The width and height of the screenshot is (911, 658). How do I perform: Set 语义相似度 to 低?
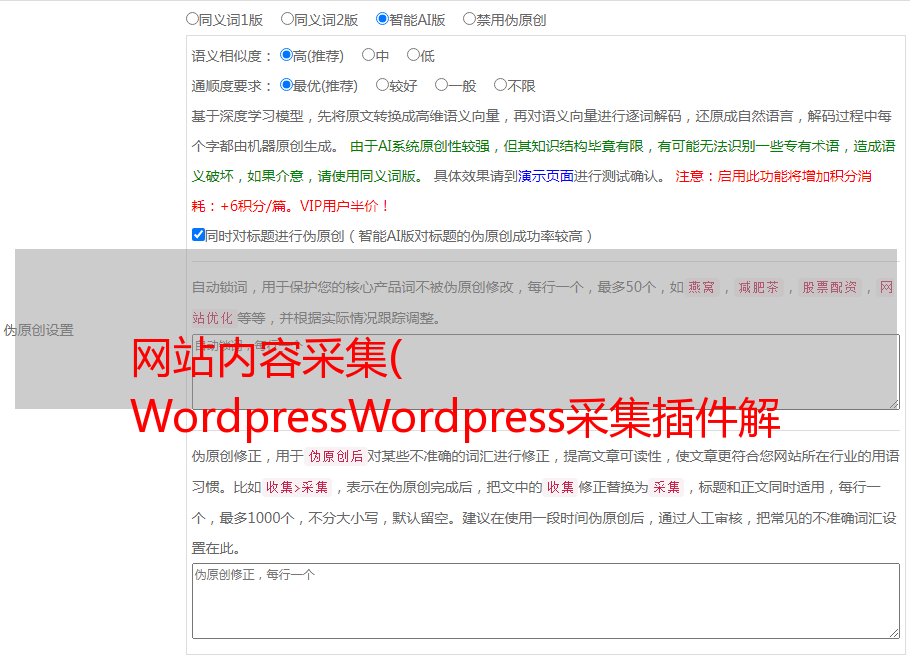click(x=413, y=55)
